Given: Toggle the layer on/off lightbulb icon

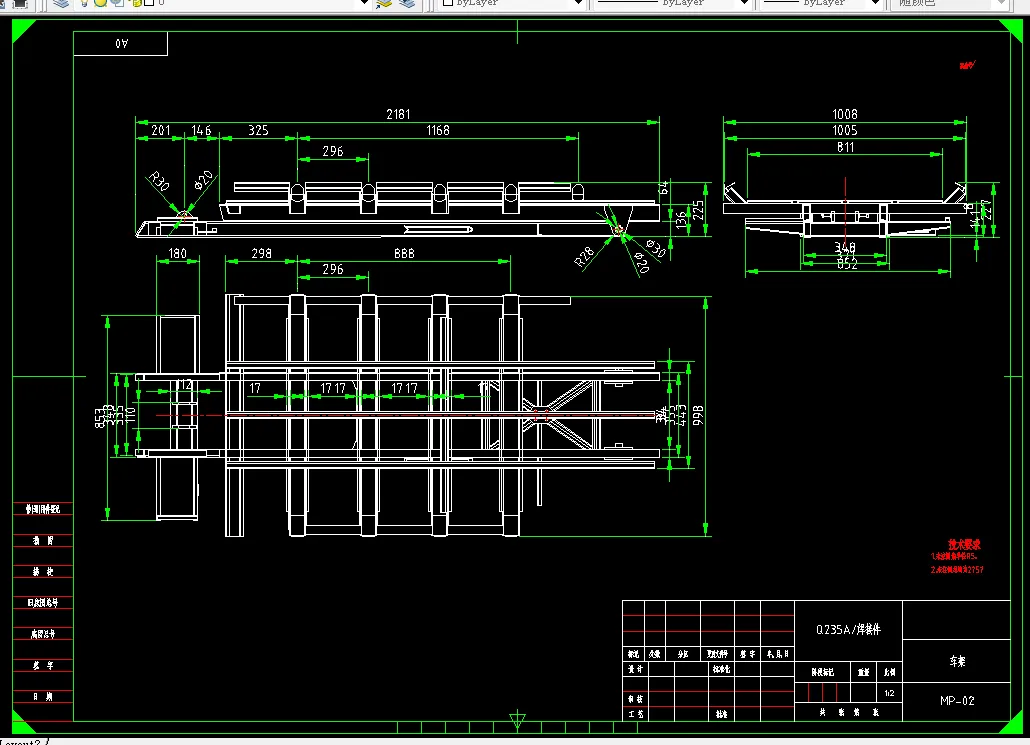Looking at the screenshot, I should click(84, 3).
